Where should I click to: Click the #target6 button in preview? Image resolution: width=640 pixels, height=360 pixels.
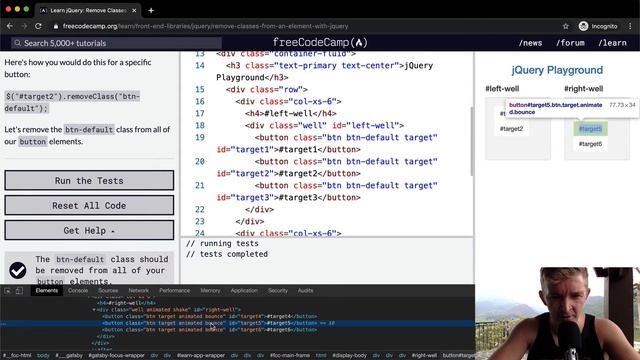pyautogui.click(x=590, y=144)
